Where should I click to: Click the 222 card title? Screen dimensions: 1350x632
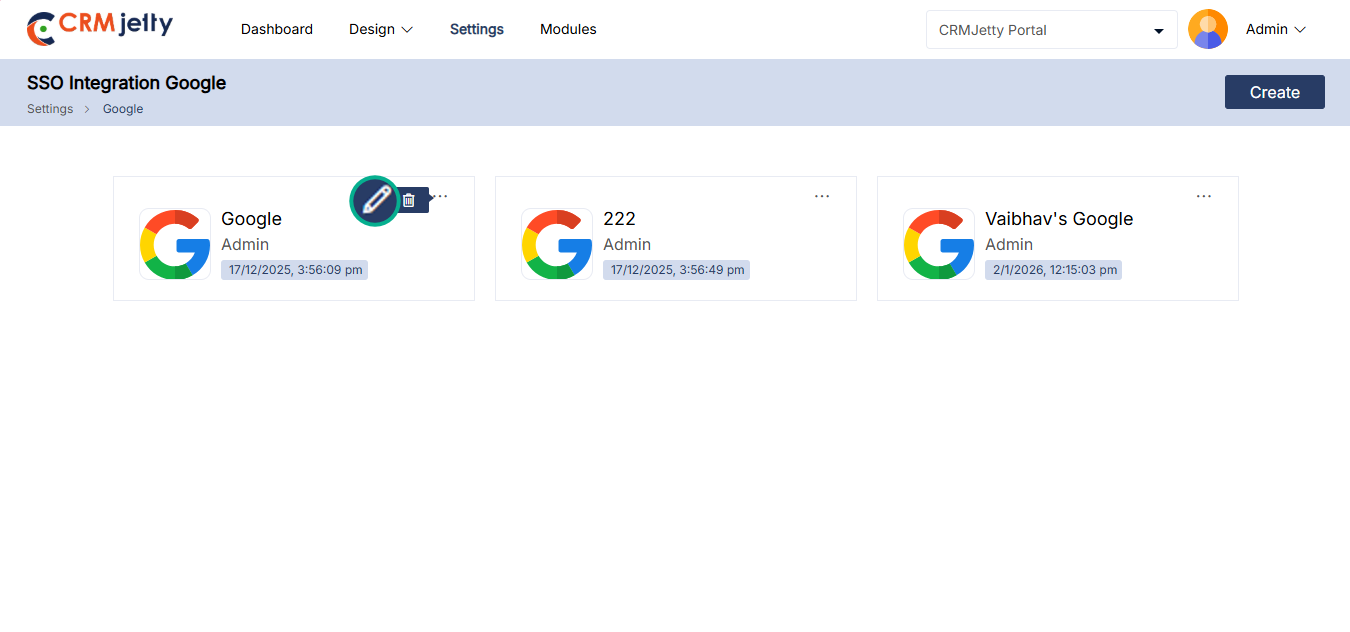click(619, 219)
